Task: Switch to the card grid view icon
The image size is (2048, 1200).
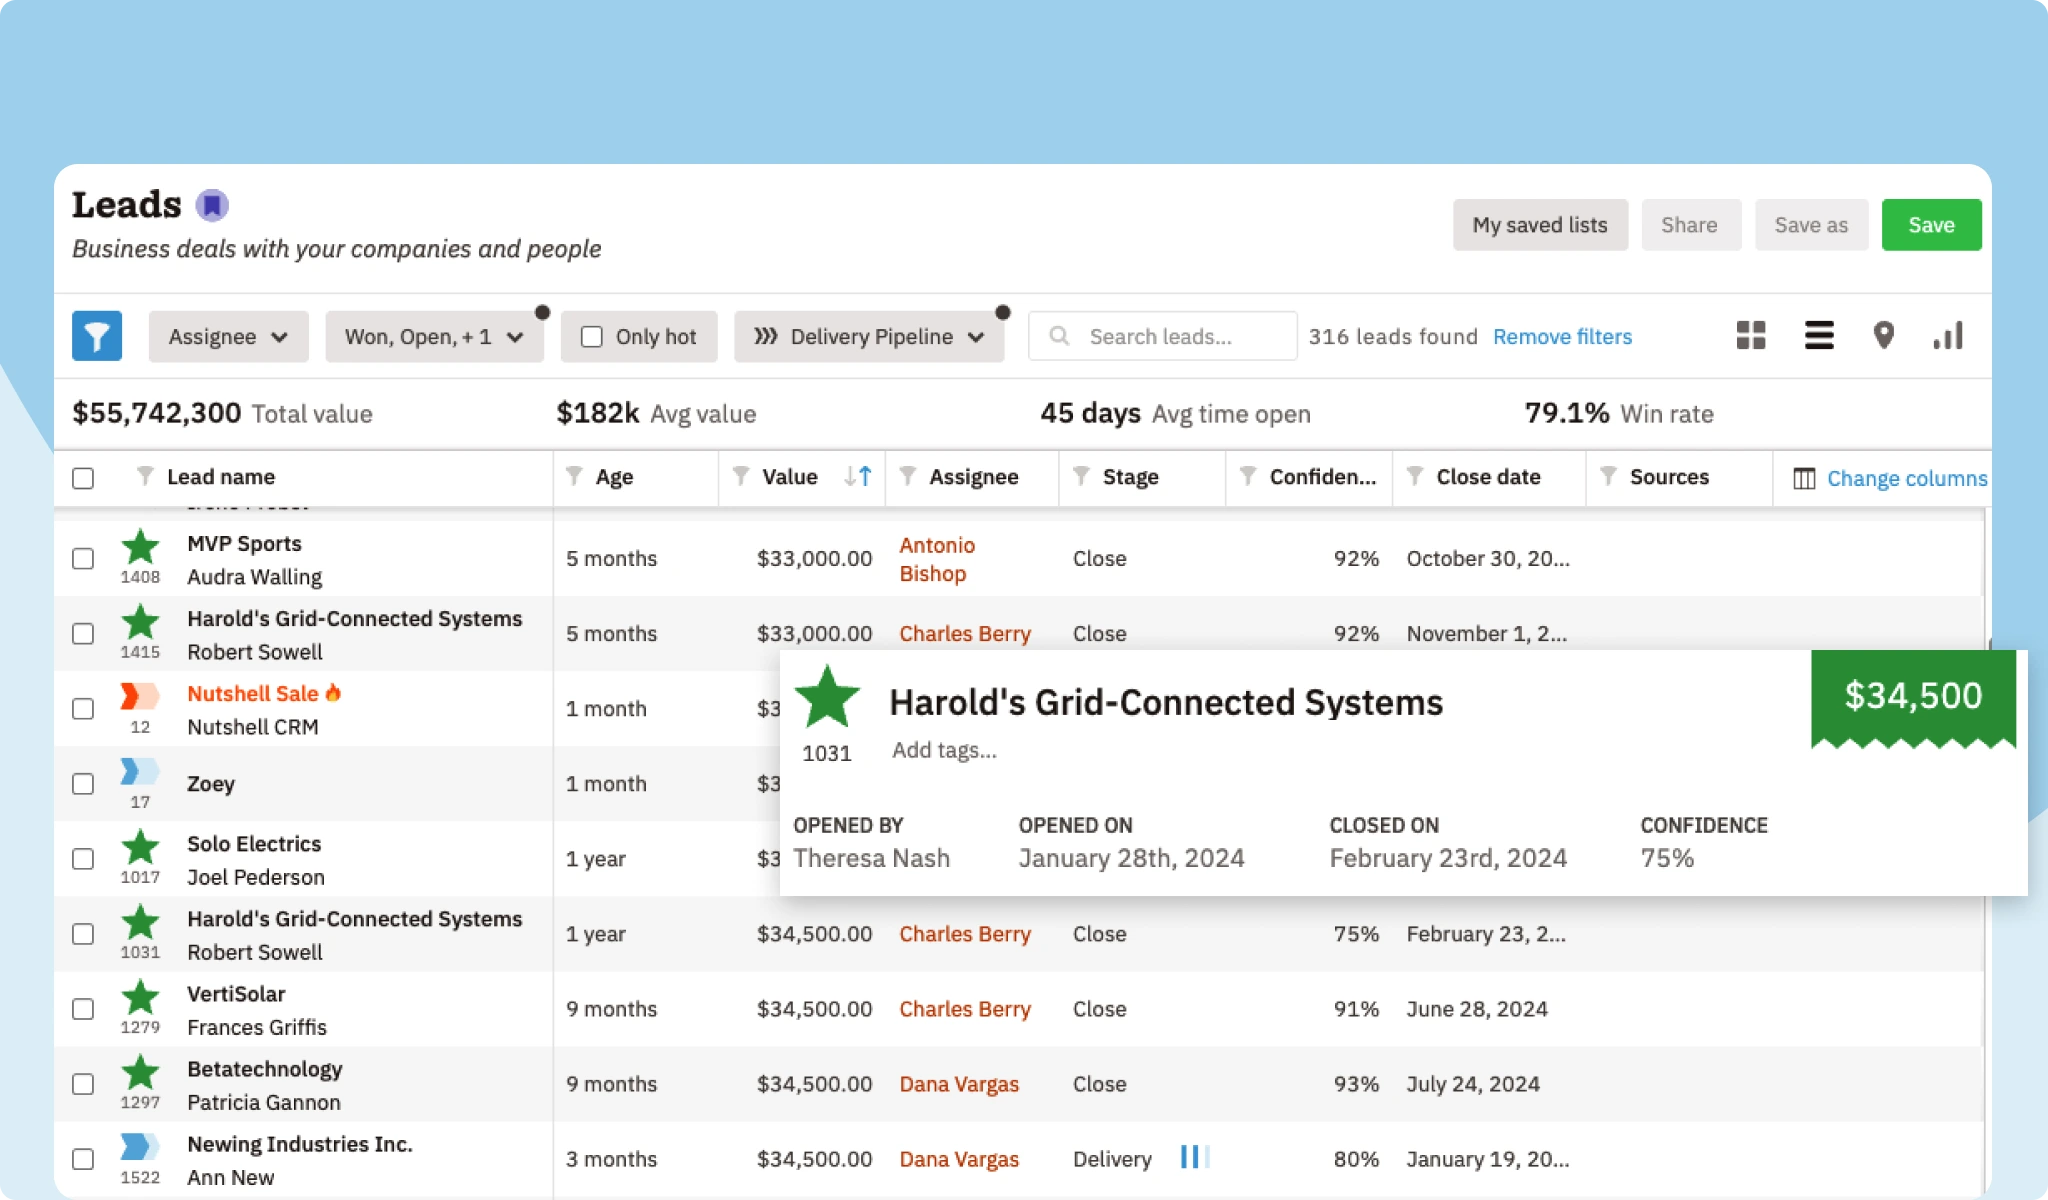Action: (x=1751, y=336)
